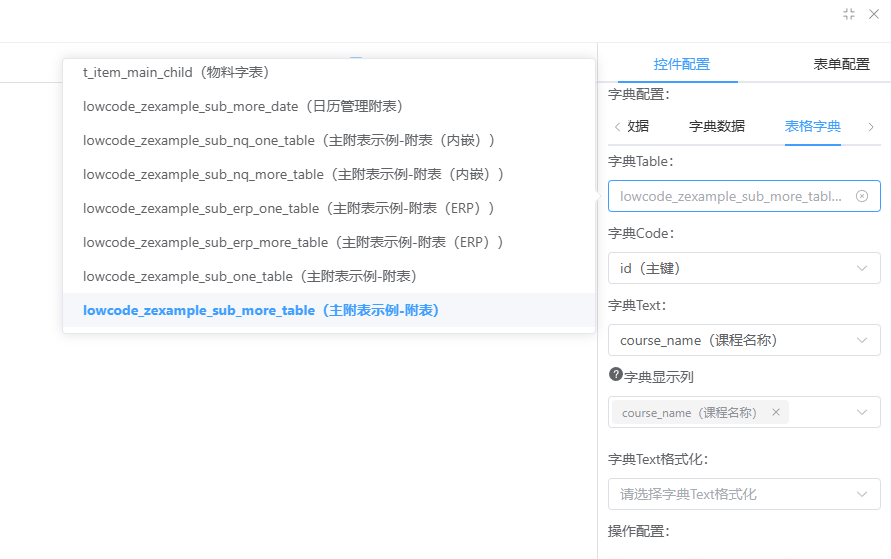891x559 pixels.
Task: Switch to the 控件配置 tab
Action: click(681, 64)
